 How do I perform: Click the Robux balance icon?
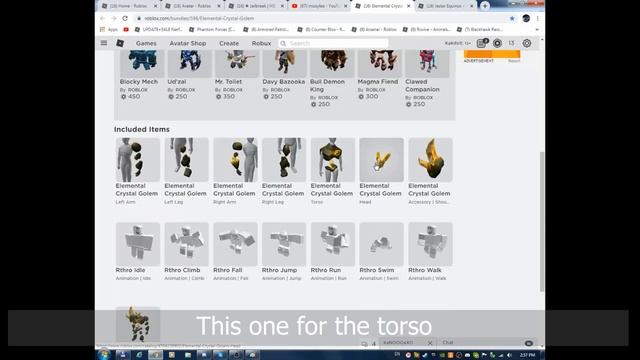[x=497, y=43]
